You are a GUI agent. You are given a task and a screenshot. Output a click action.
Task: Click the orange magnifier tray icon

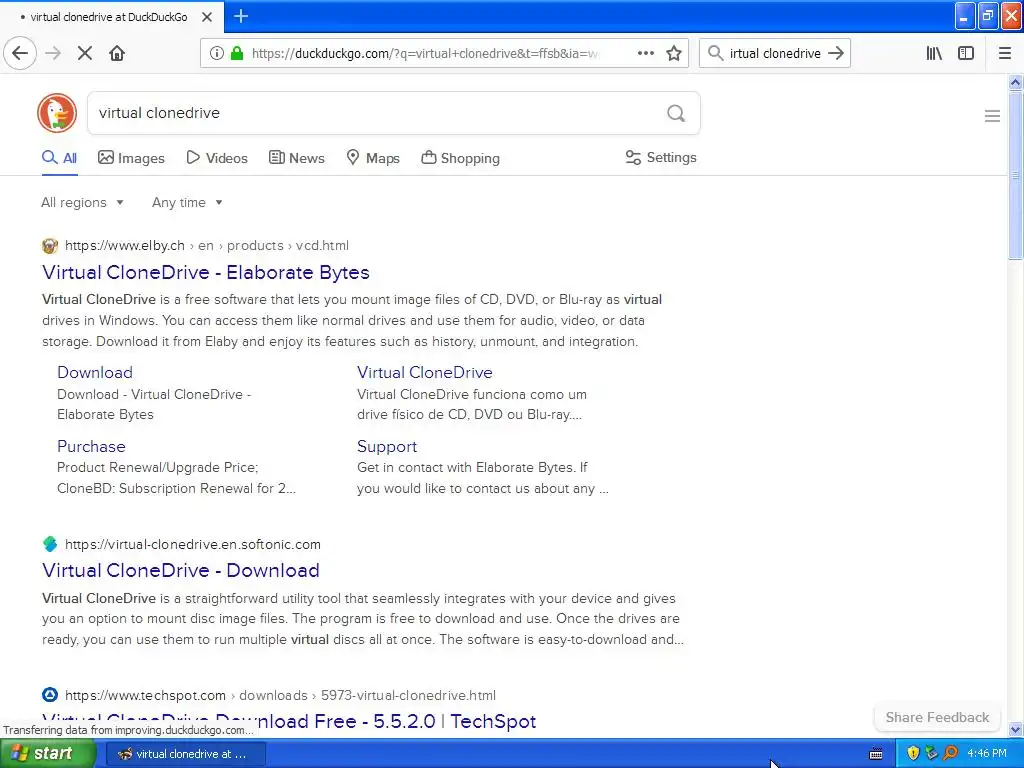(950, 753)
